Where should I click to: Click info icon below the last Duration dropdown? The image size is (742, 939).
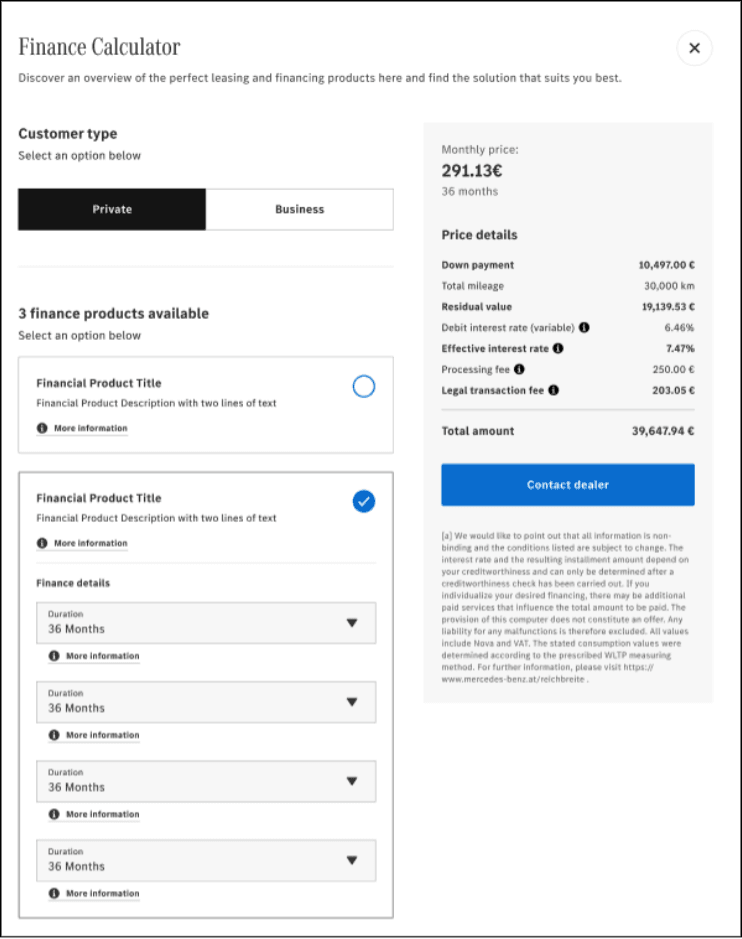pyautogui.click(x=54, y=893)
